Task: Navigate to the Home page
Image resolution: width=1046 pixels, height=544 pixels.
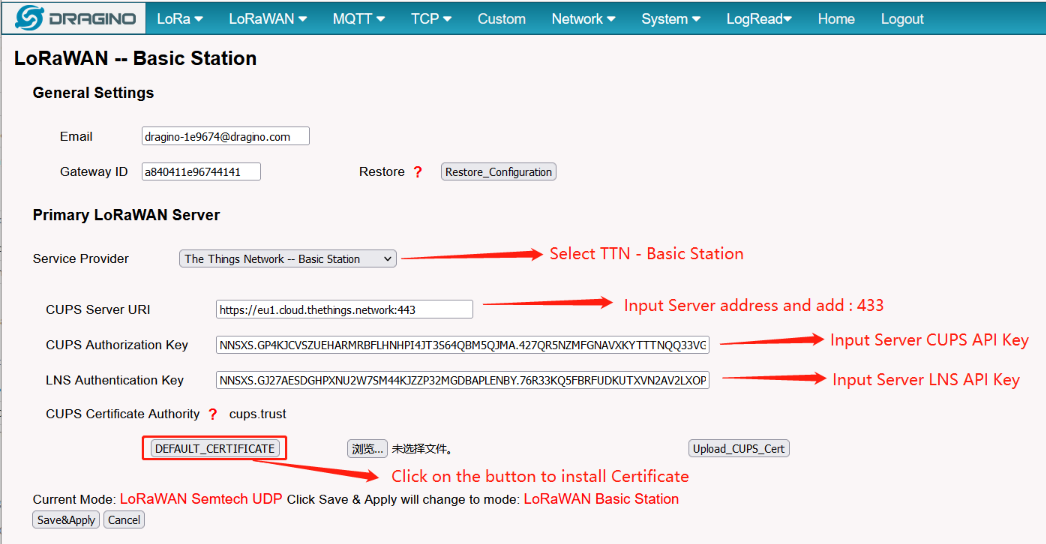Action: [x=836, y=19]
